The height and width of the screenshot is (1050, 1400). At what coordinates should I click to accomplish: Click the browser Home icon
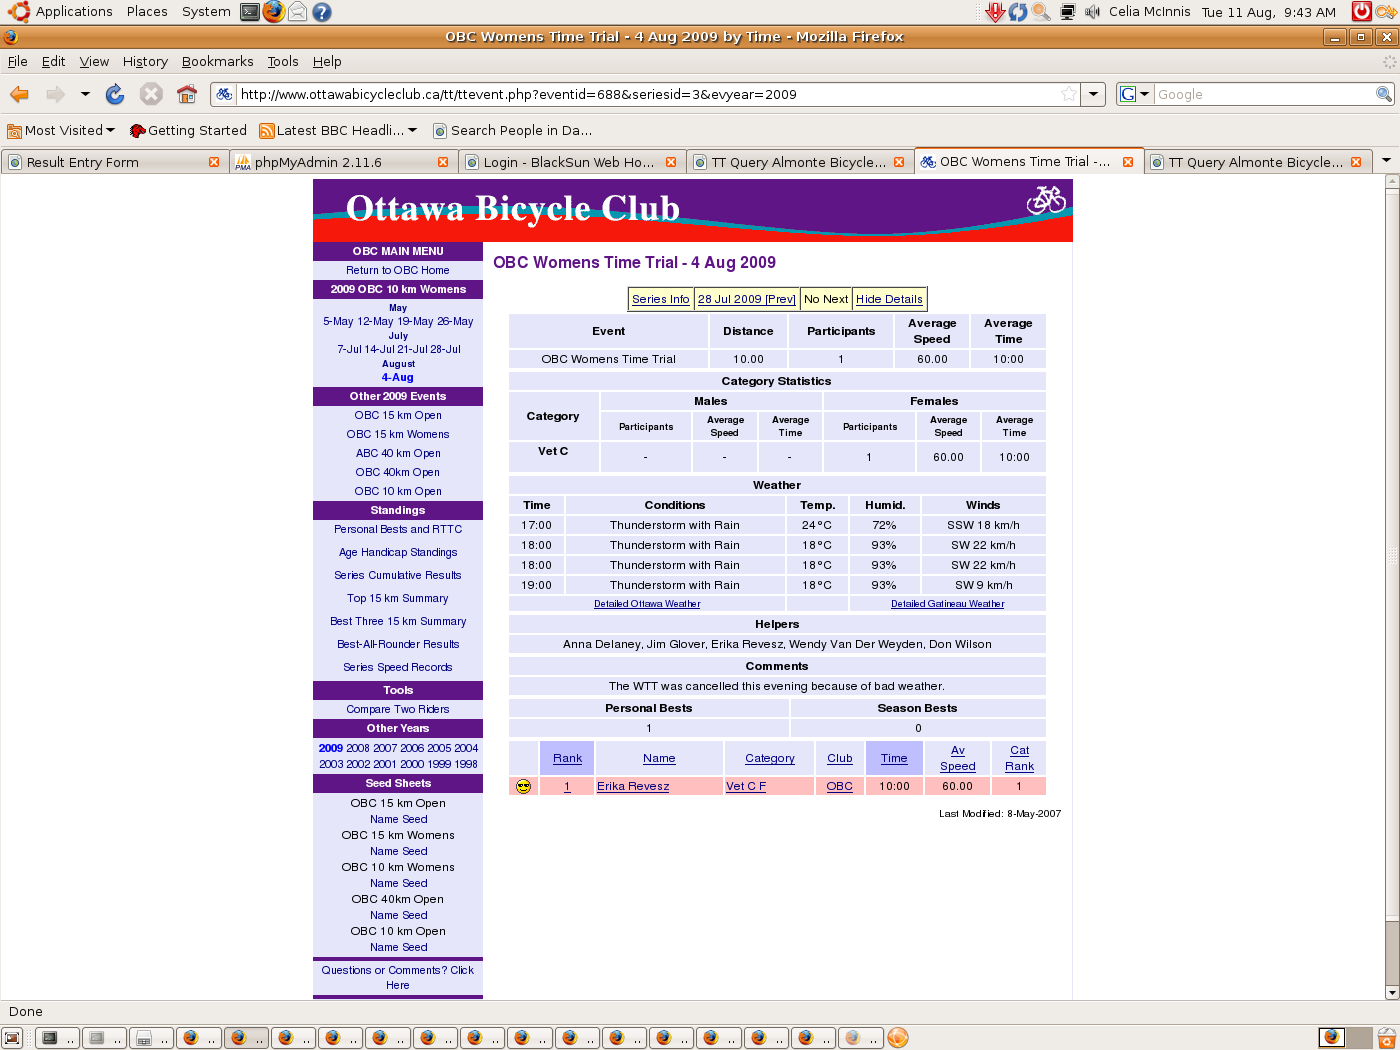(186, 94)
